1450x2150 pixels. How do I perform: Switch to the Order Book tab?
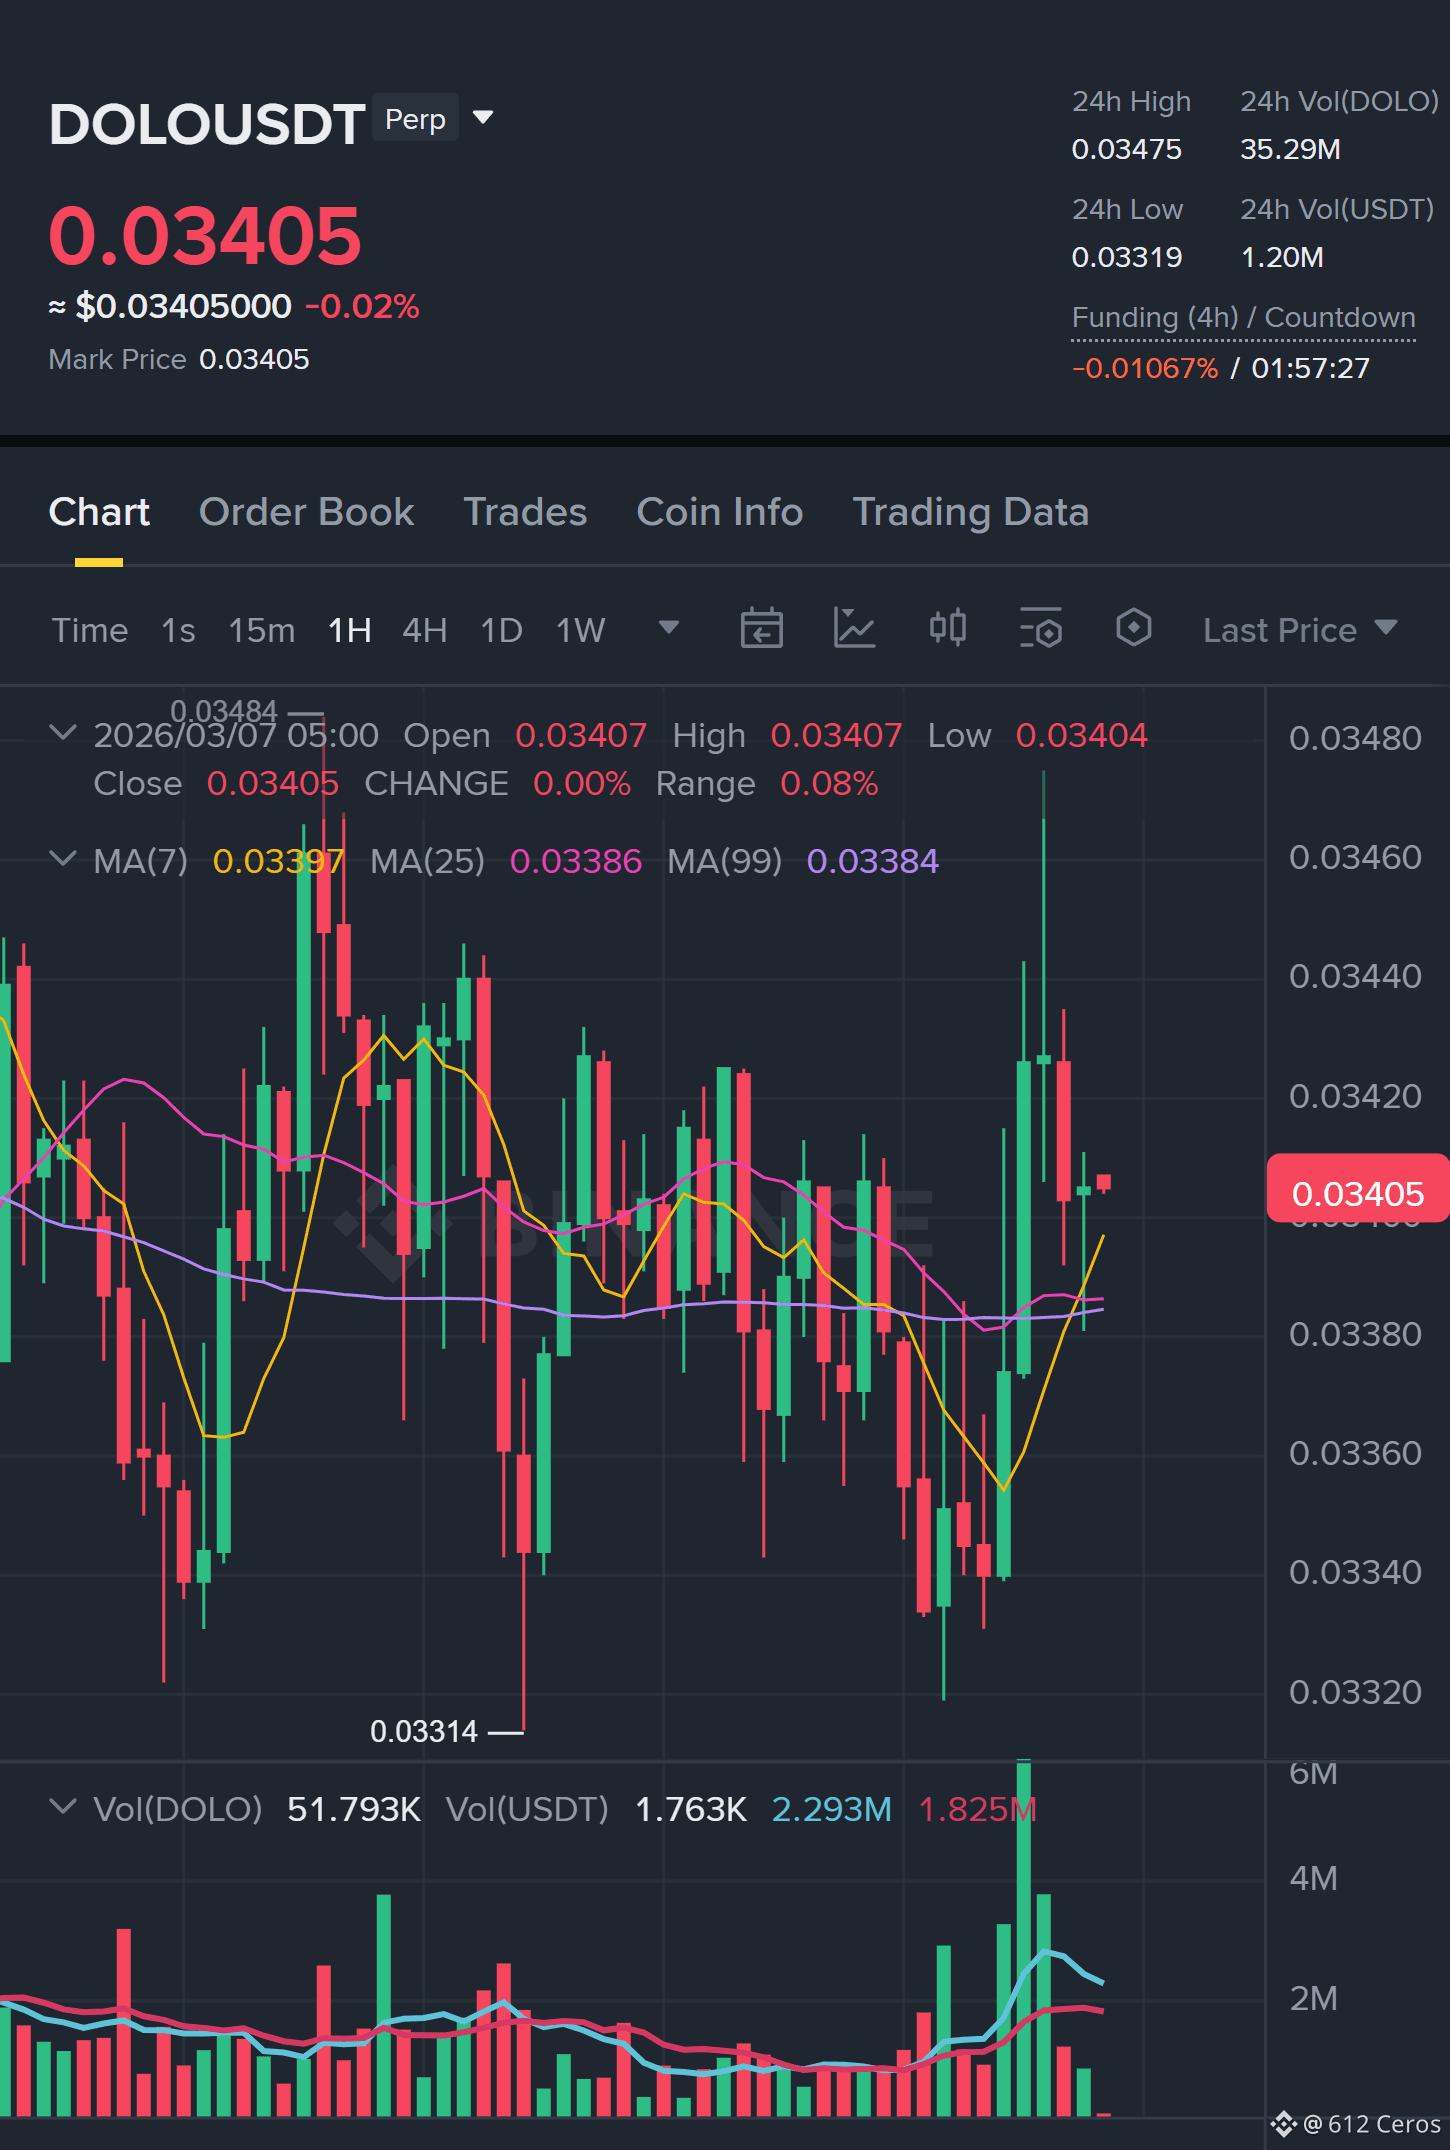pyautogui.click(x=306, y=512)
